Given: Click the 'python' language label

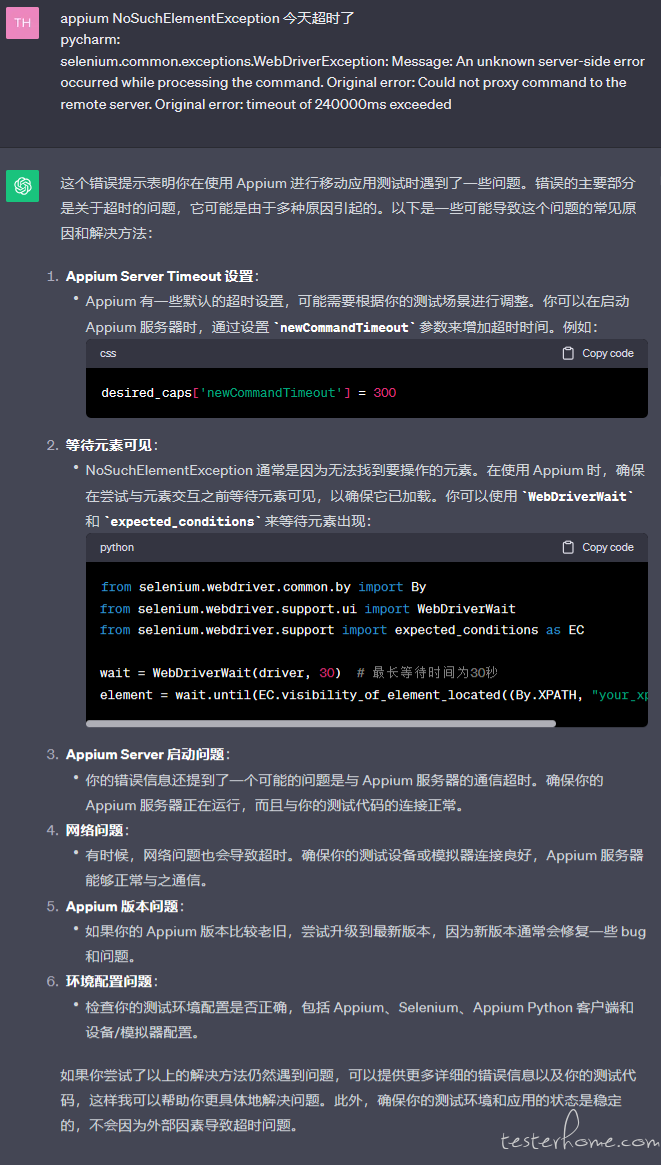Looking at the screenshot, I should (117, 548).
